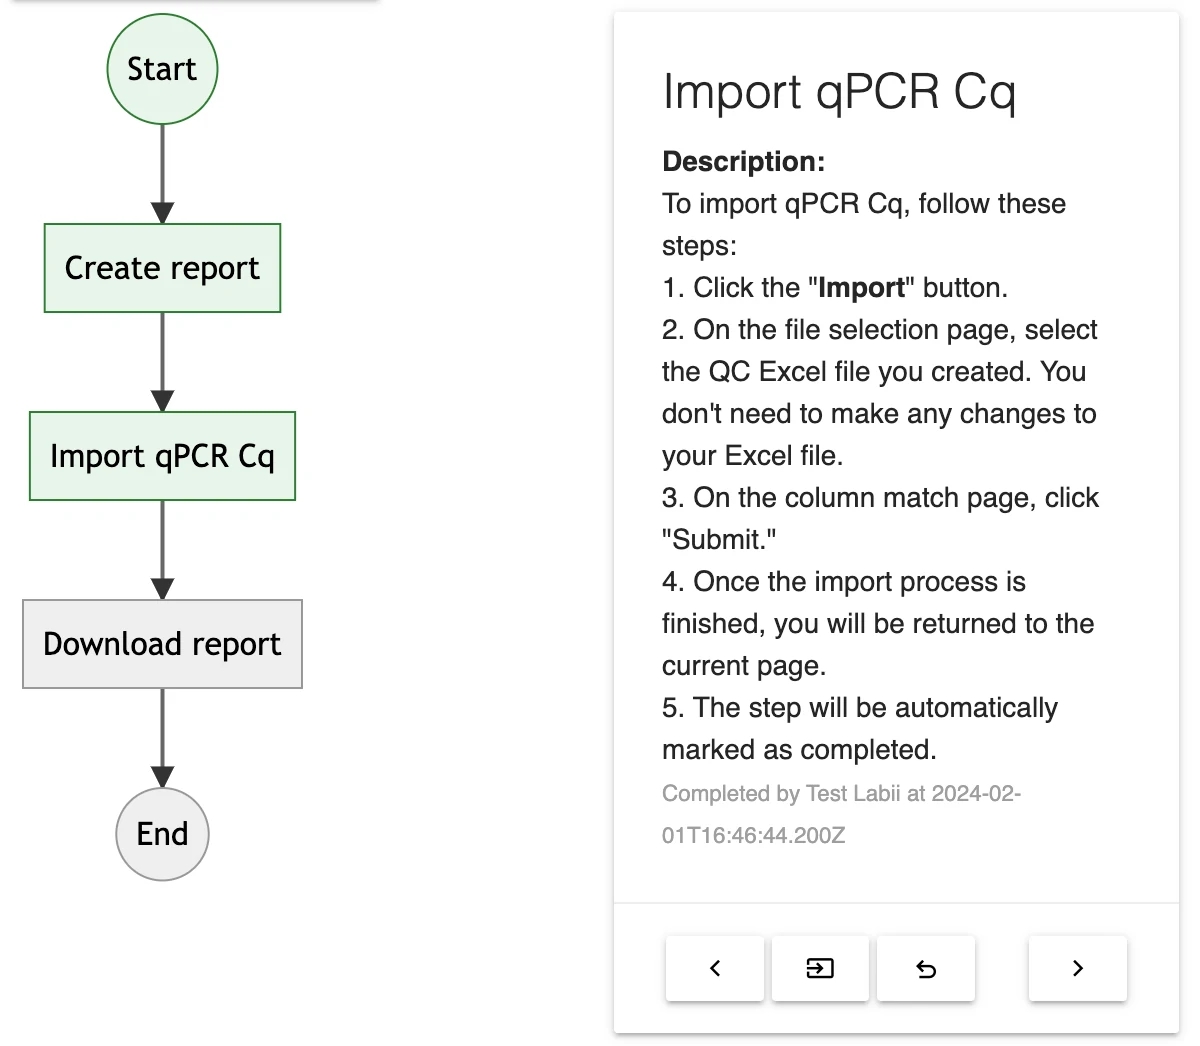Click arrow connecting Start to Create report
This screenshot has height=1046, width=1200.
click(x=162, y=174)
